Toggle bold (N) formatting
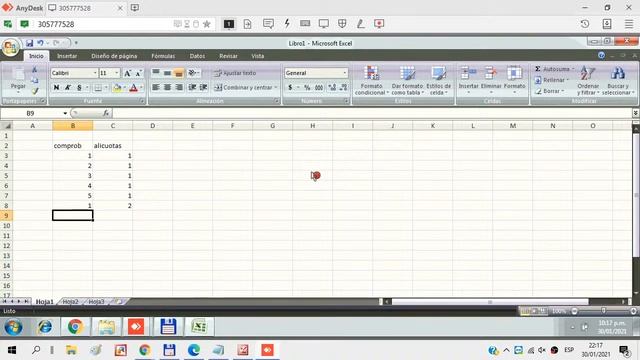The image size is (640, 360). coord(56,87)
